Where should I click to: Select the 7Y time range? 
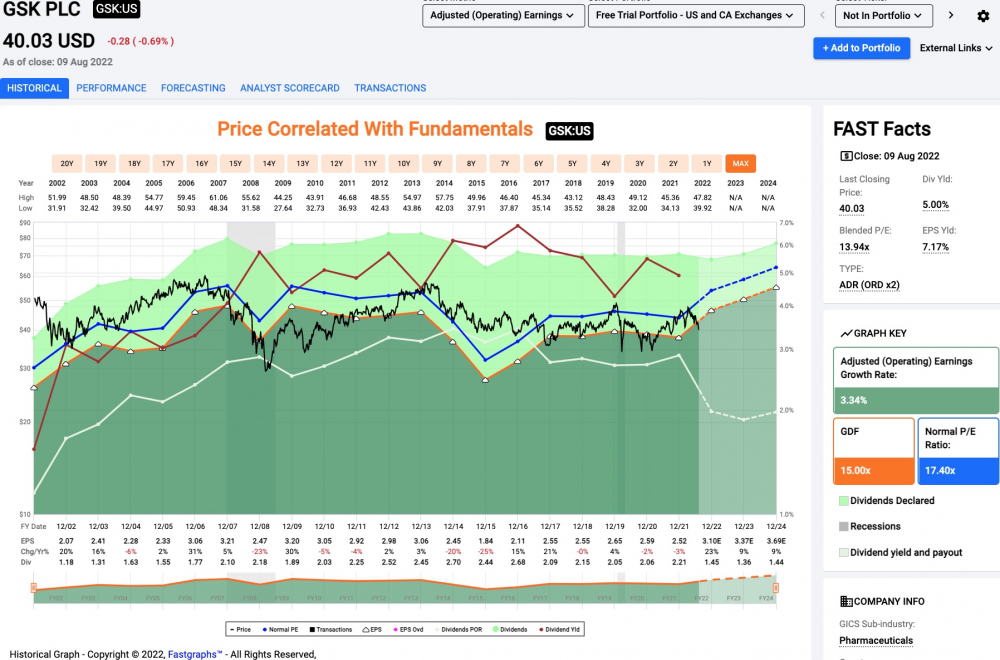(504, 163)
